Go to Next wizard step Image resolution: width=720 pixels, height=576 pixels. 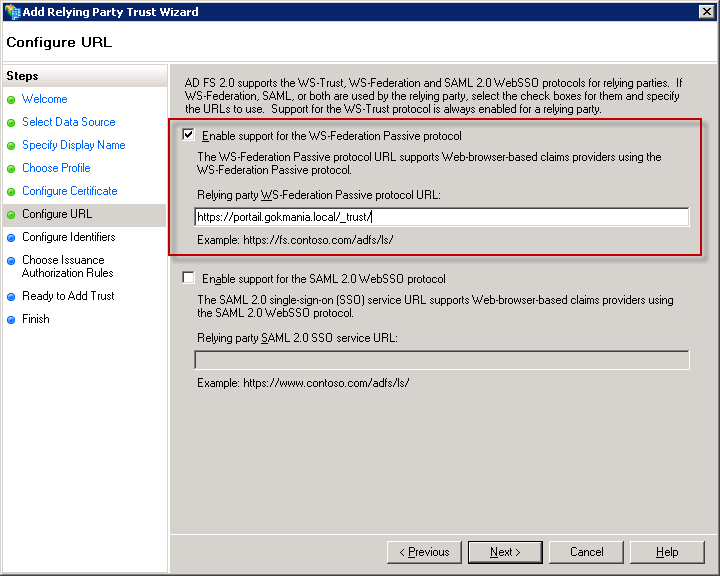[505, 552]
